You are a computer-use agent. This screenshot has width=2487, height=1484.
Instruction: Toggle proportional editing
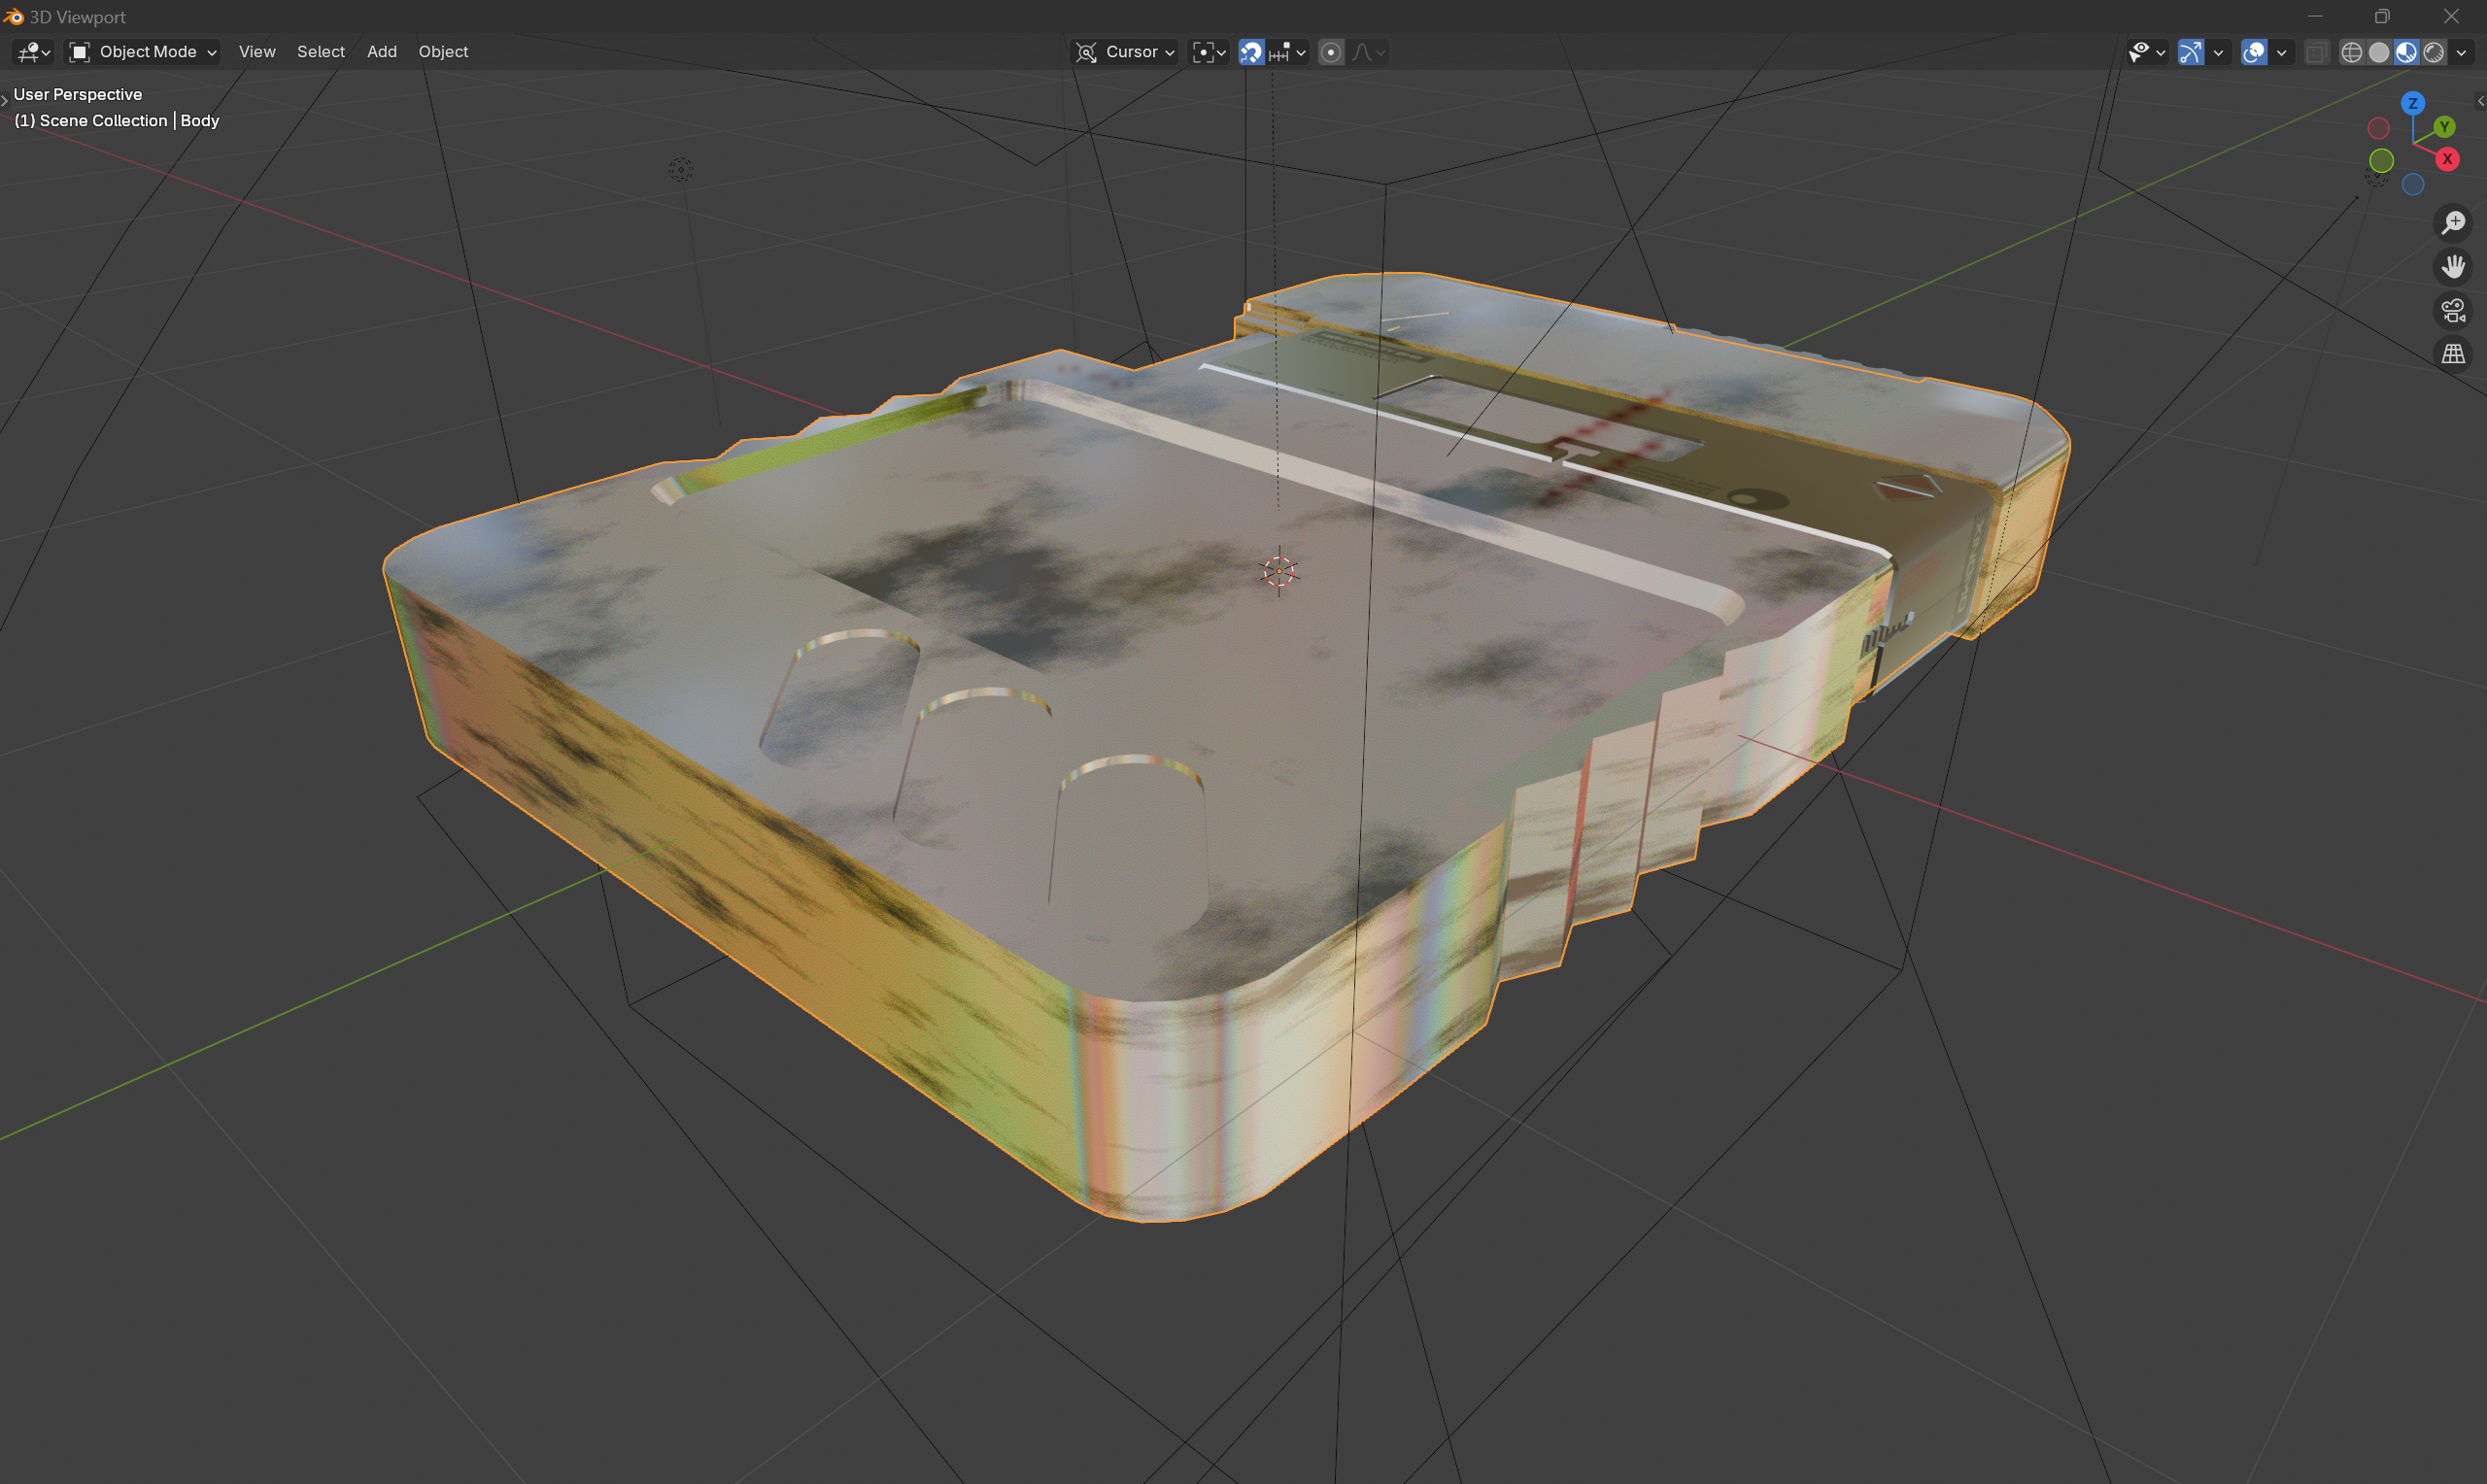tap(1331, 52)
